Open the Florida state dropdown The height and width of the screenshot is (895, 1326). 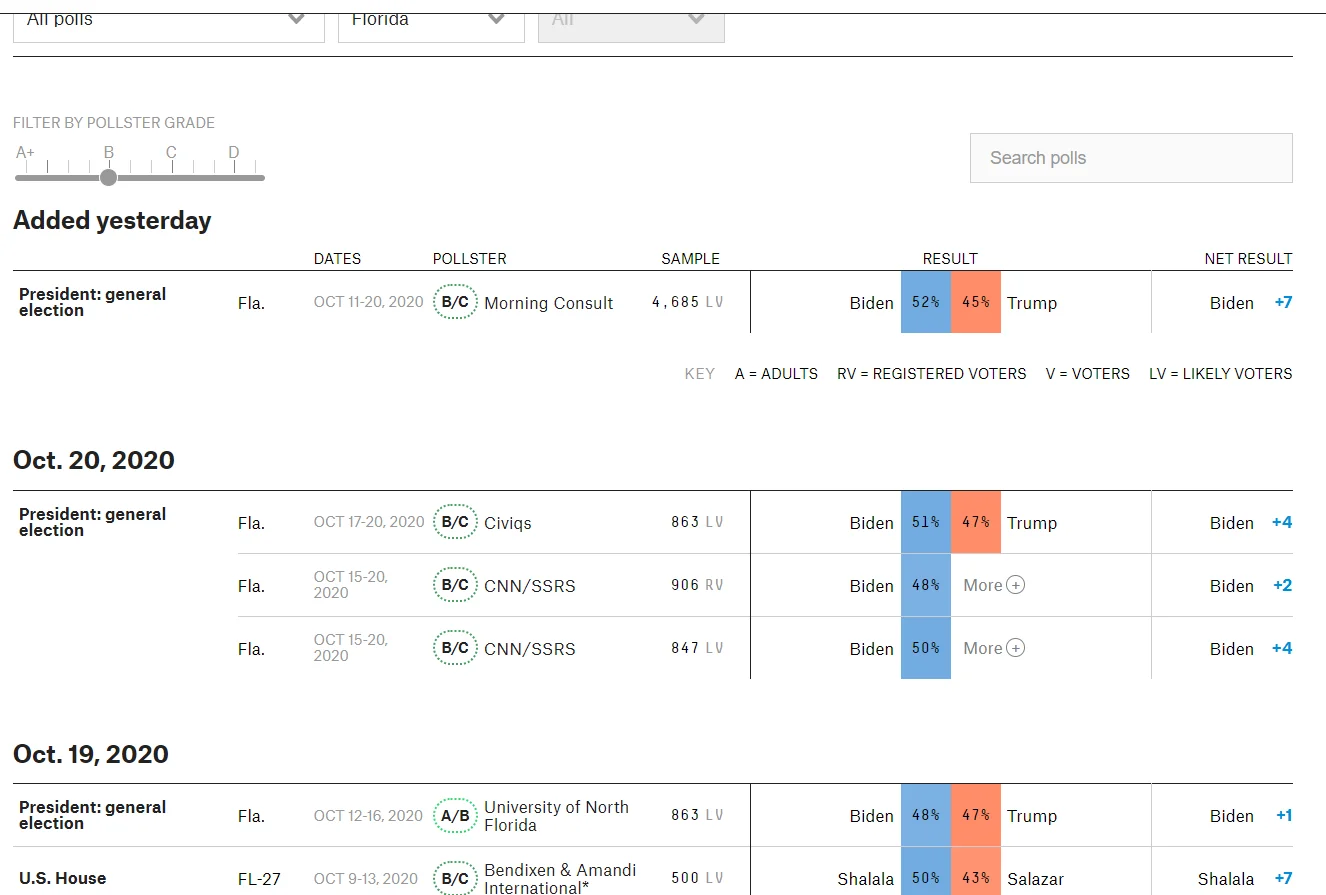pyautogui.click(x=430, y=22)
